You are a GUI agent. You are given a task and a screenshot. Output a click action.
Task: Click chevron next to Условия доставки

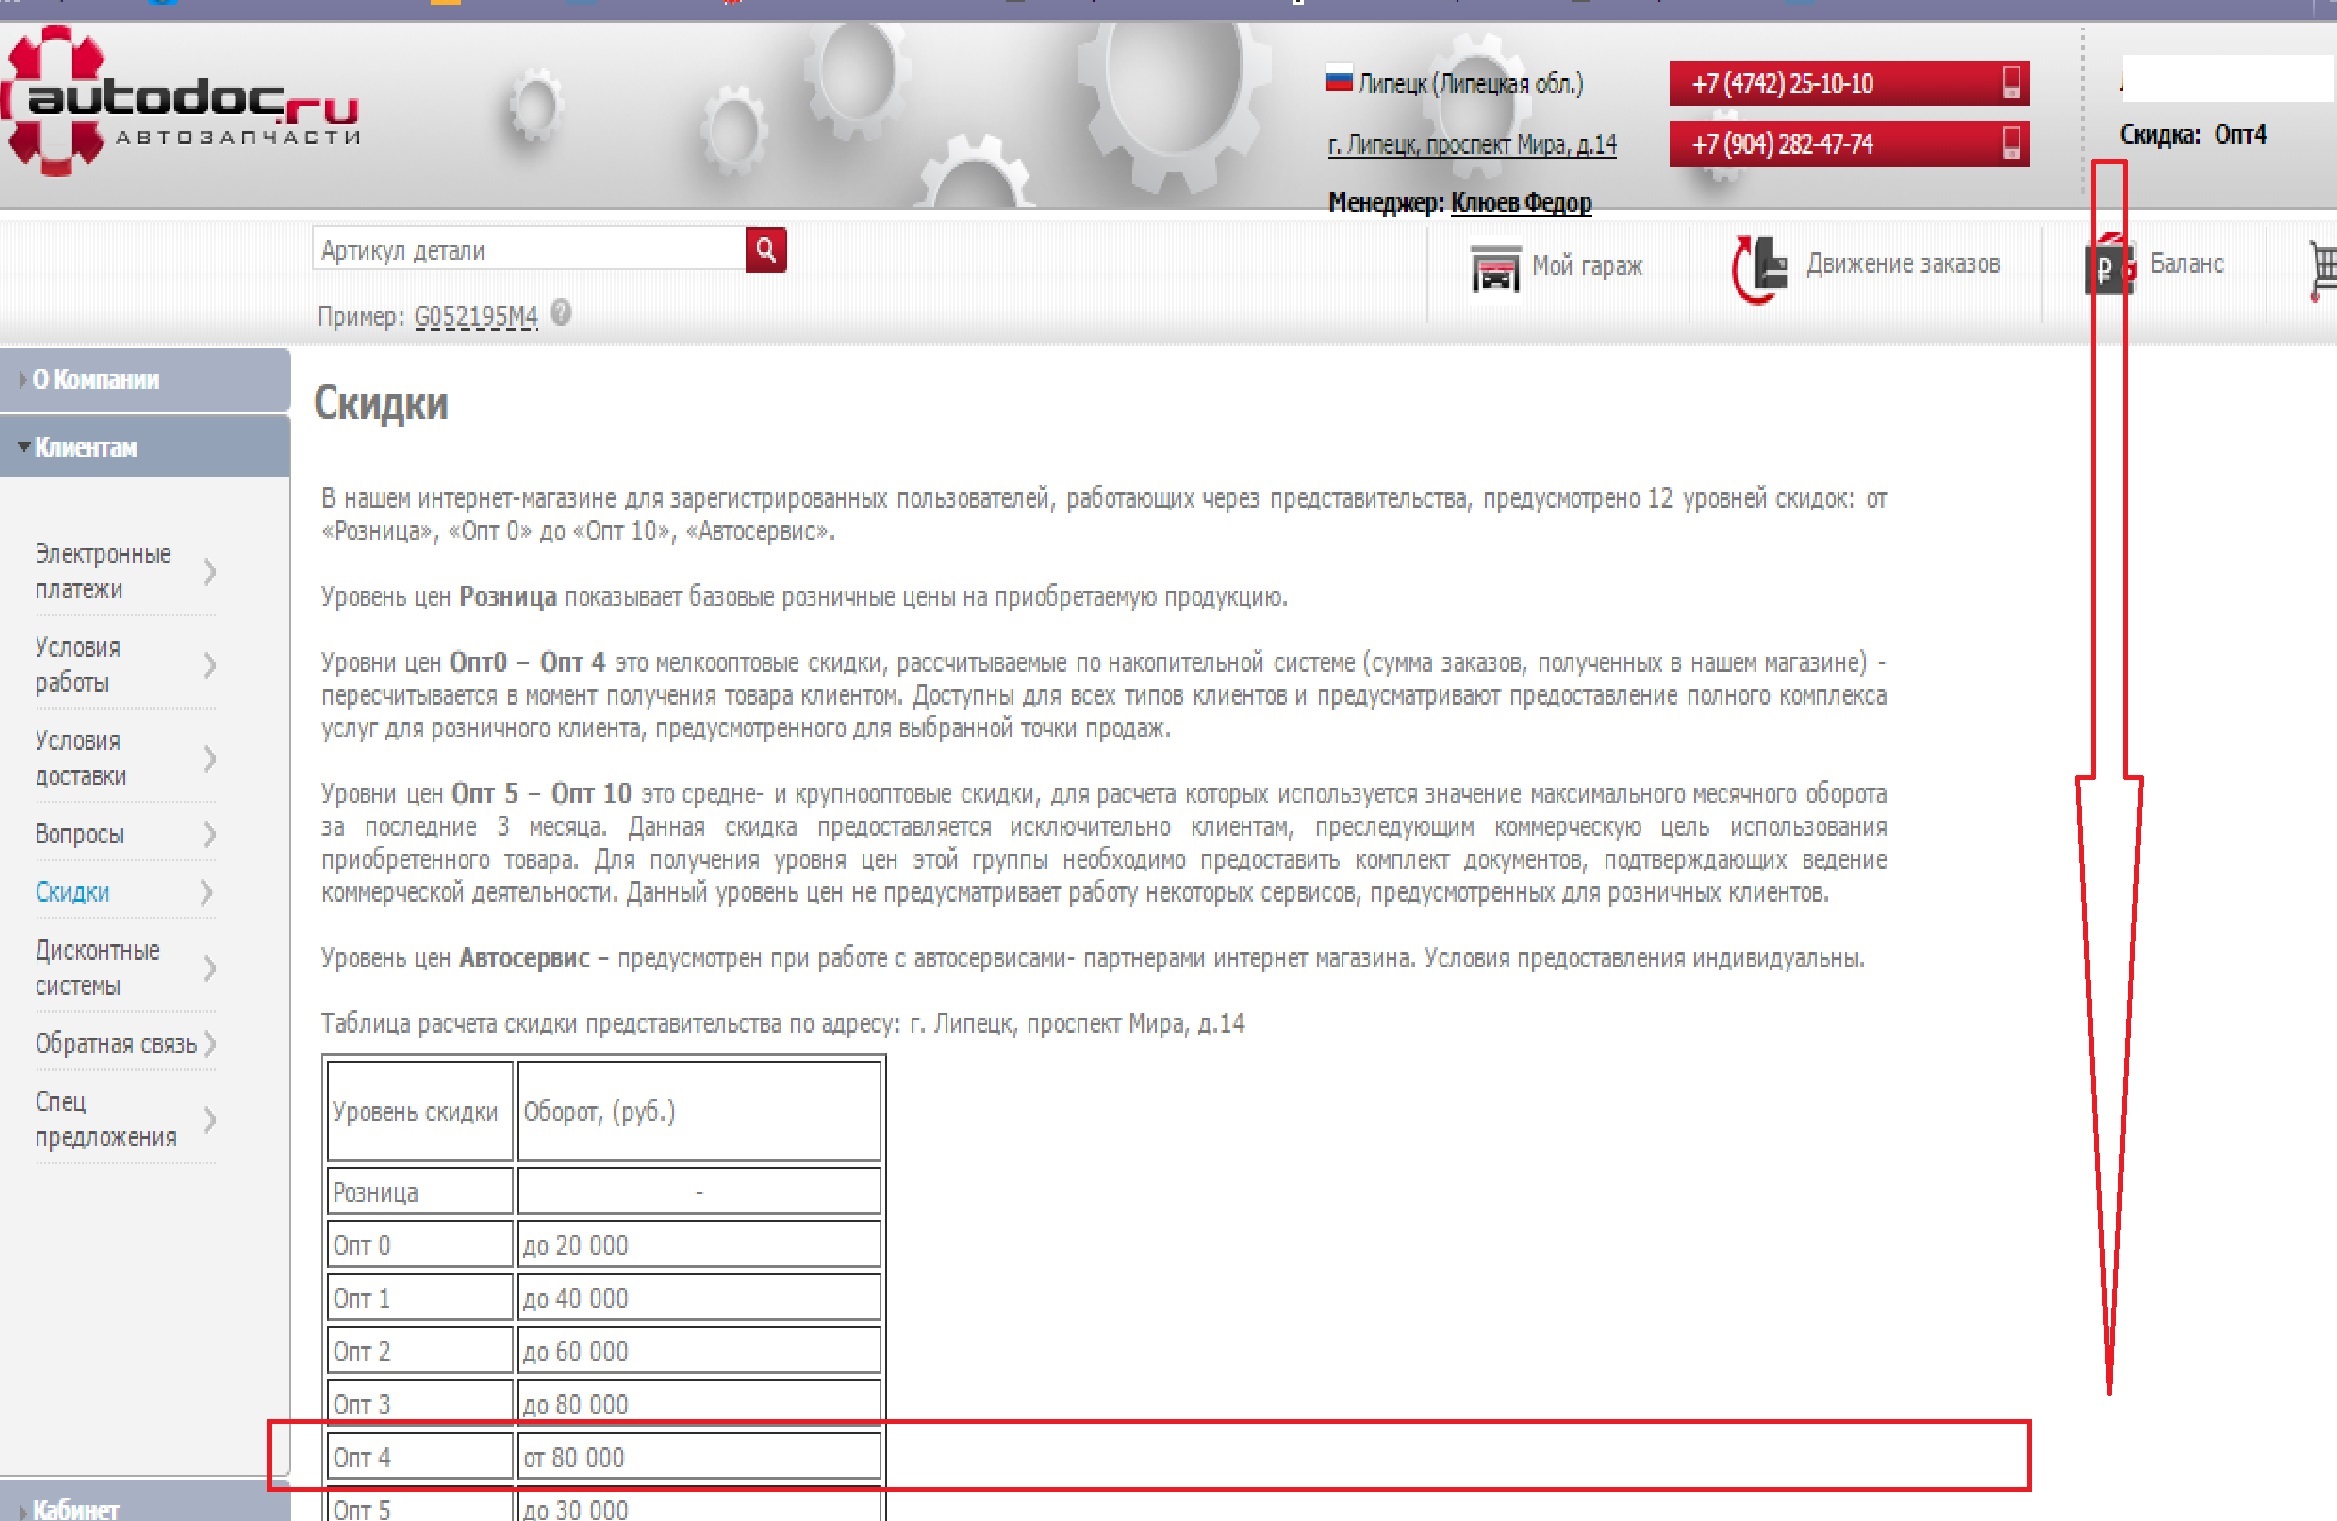click(209, 759)
